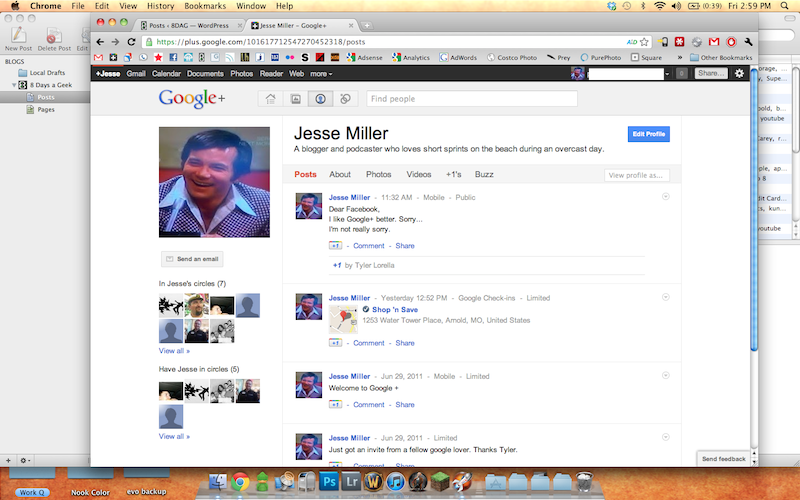
Task: Open the Gmail link in Google bar
Action: coord(136,73)
